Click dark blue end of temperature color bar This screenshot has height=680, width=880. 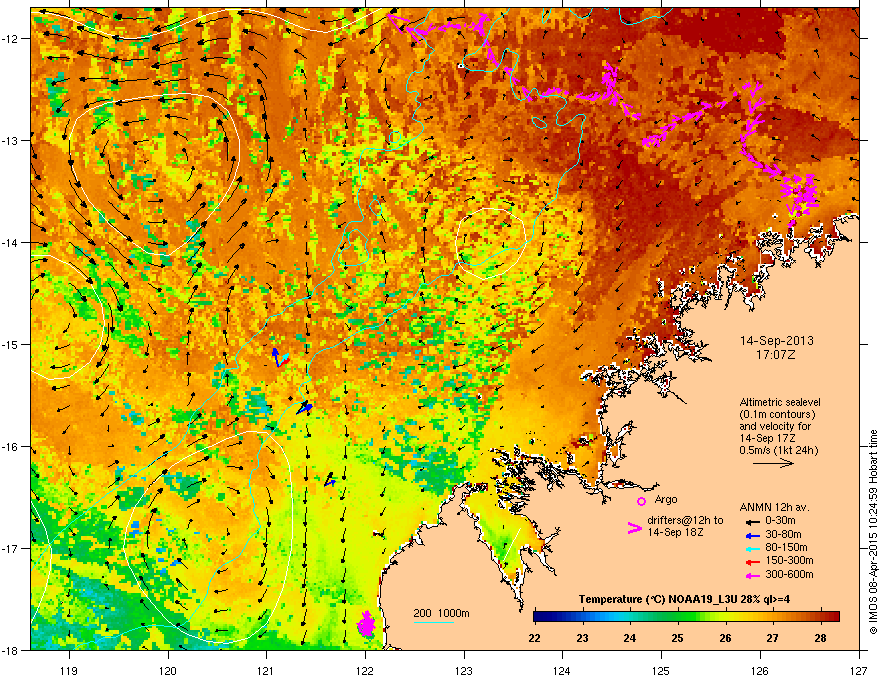point(538,616)
